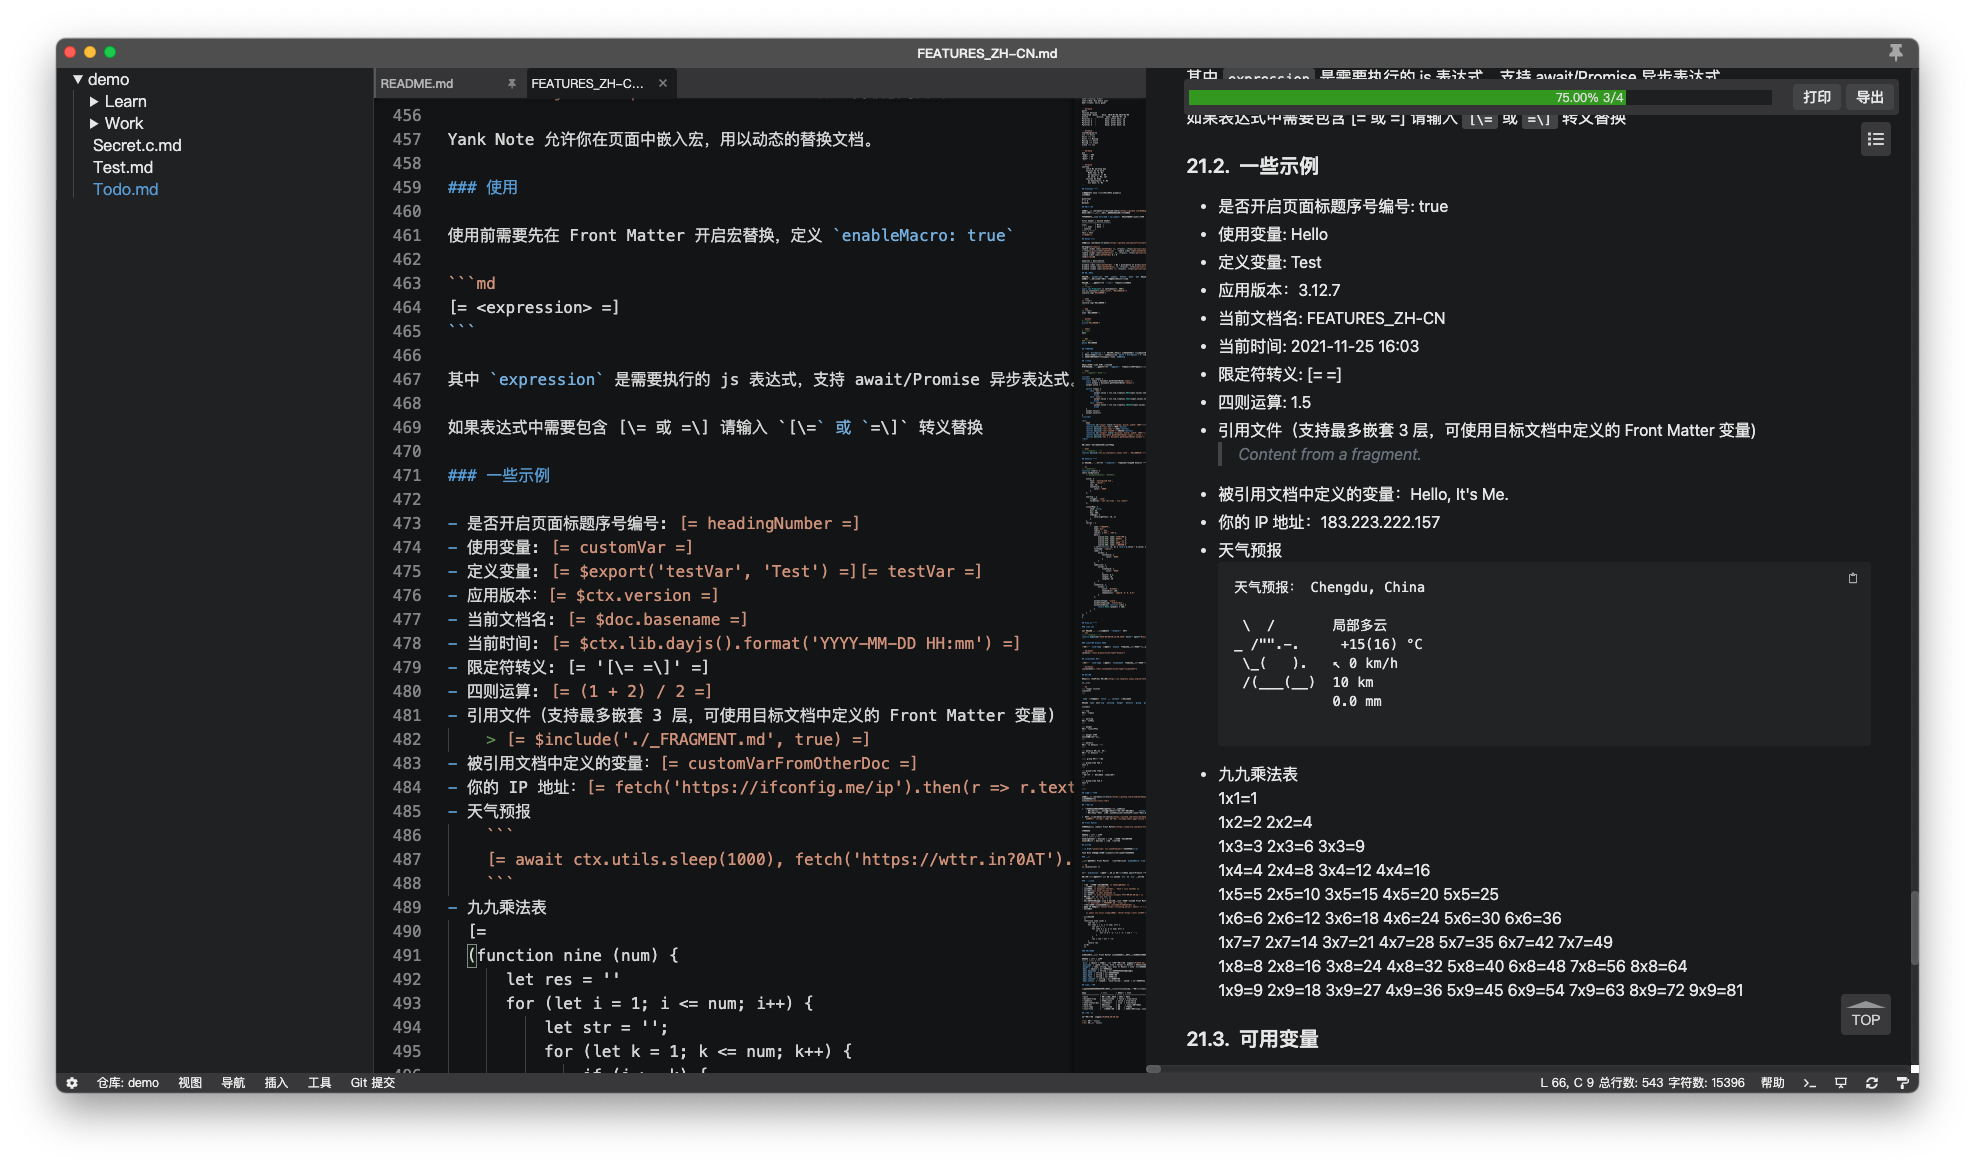Image resolution: width=1975 pixels, height=1167 pixels.
Task: Click the 总行数: 543 line count
Action: 1630,1082
